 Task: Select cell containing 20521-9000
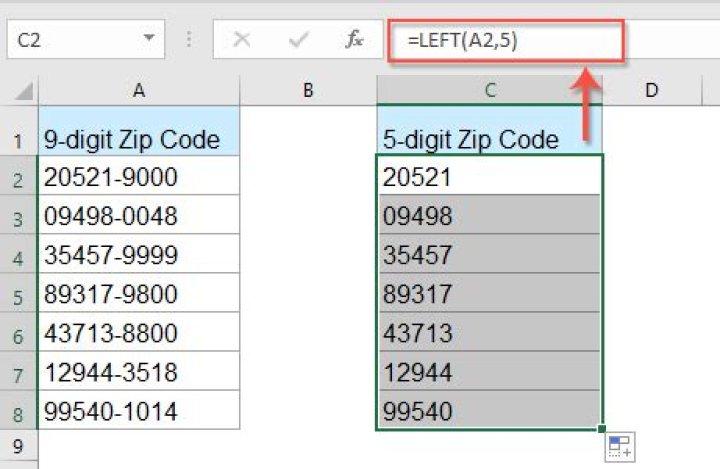pos(138,177)
